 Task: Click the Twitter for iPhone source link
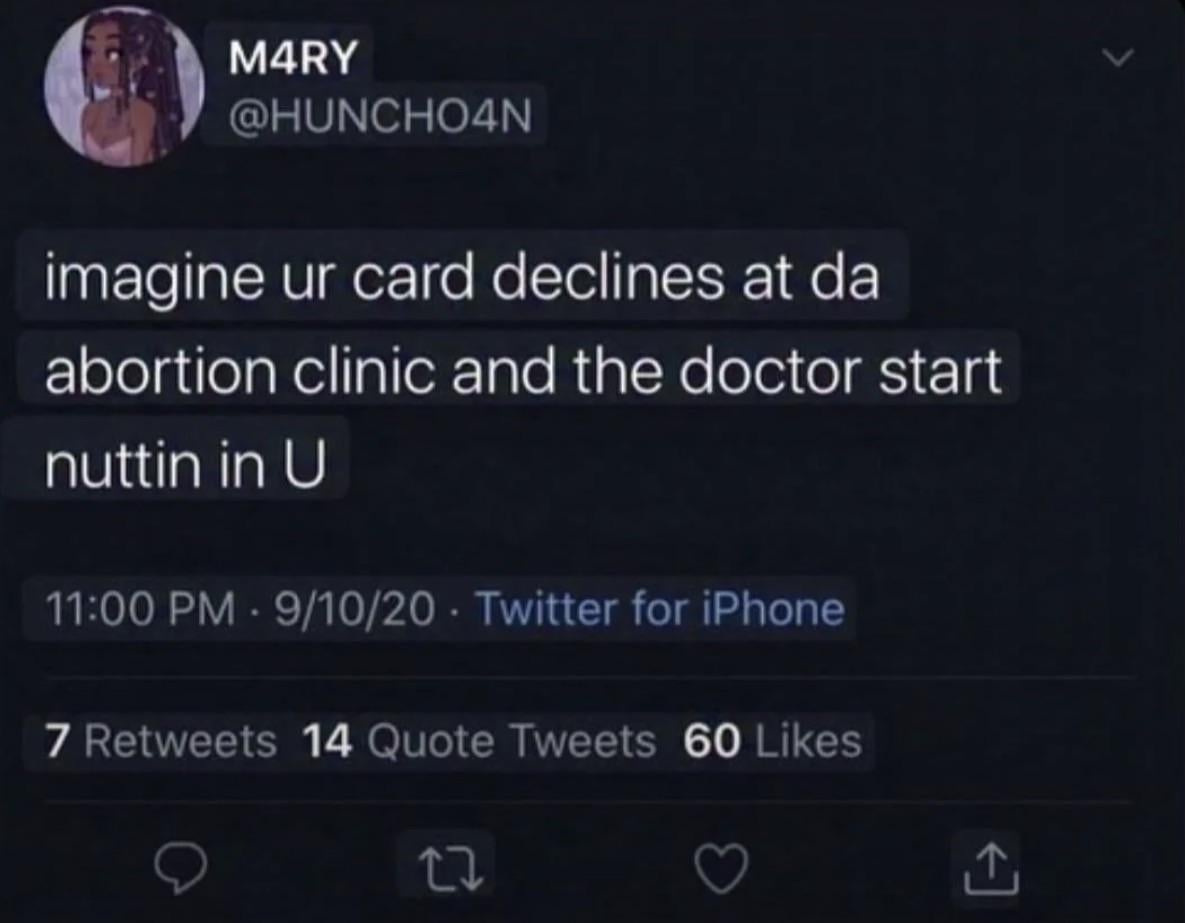[660, 609]
